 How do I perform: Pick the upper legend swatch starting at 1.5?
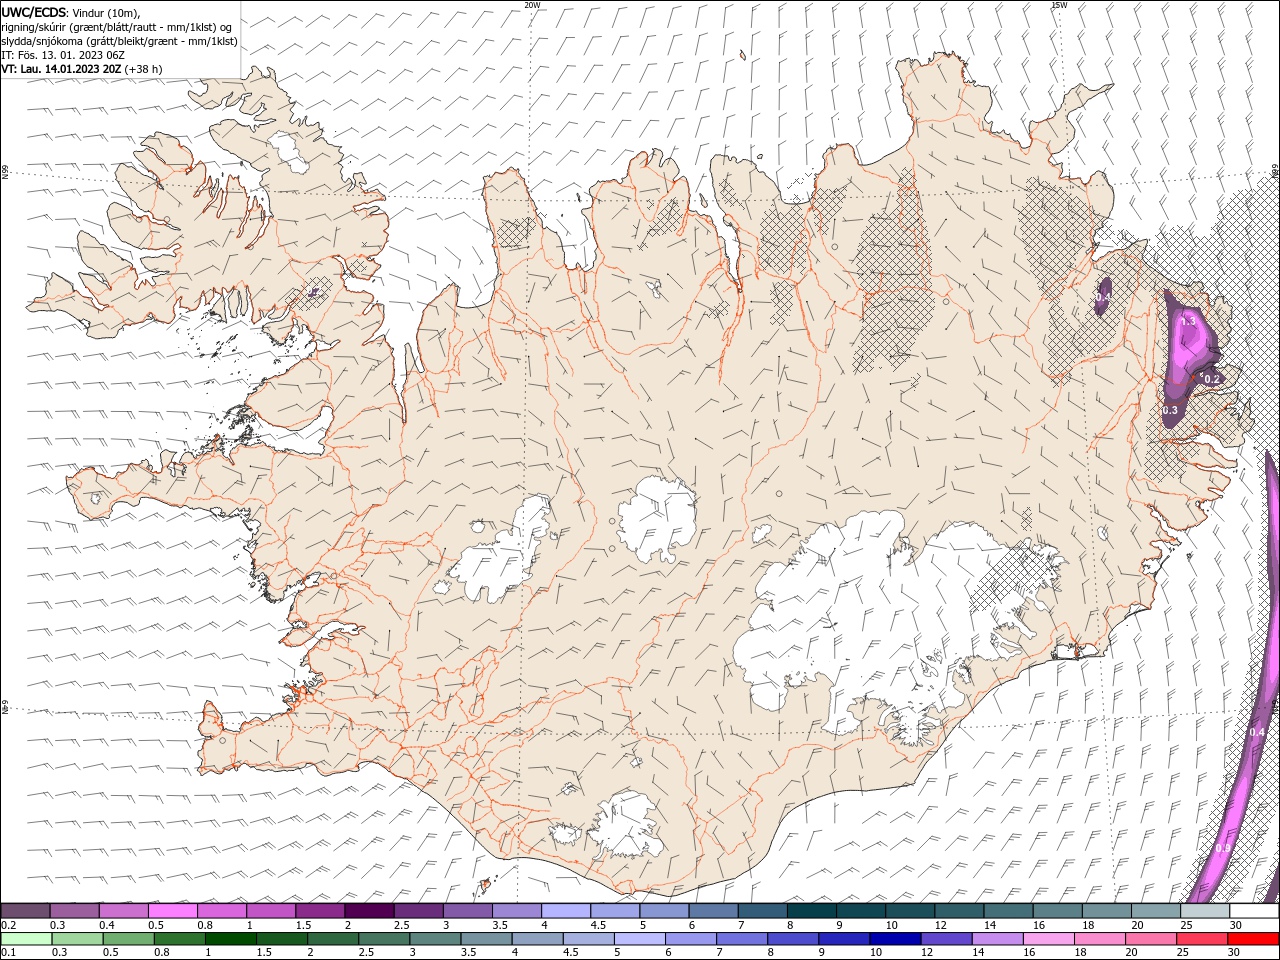(x=320, y=910)
